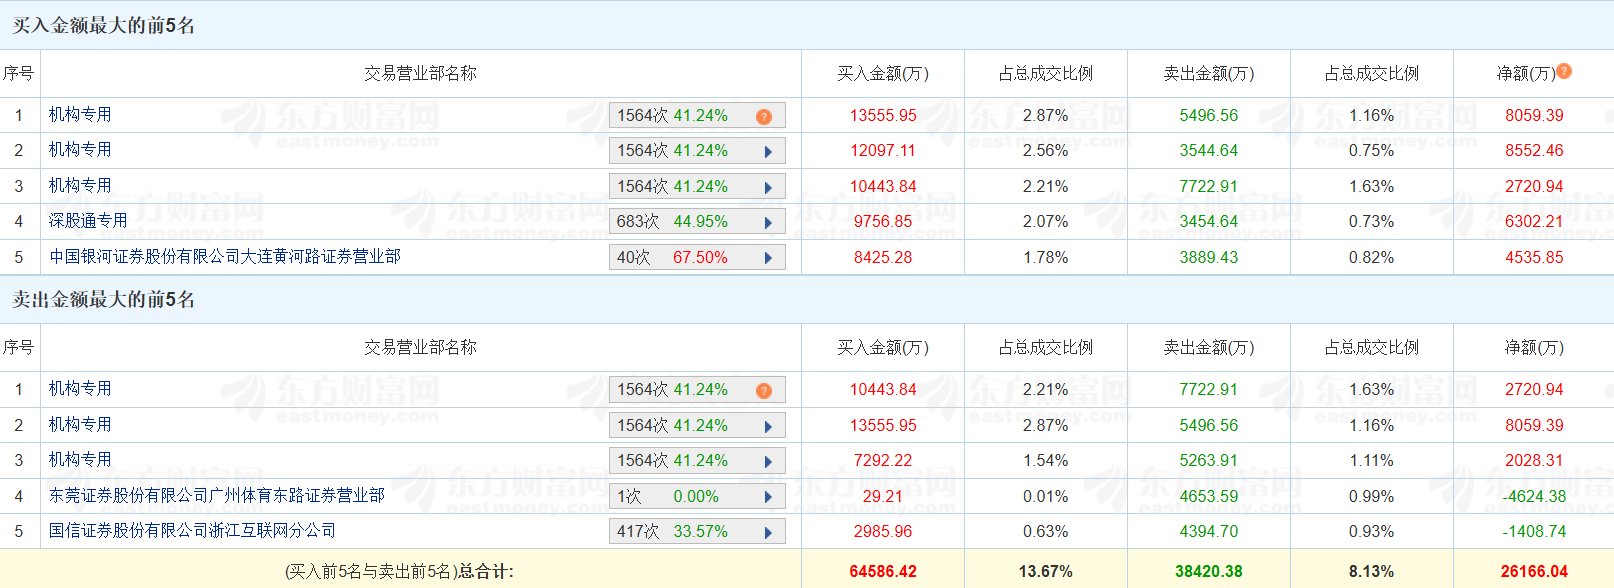Click the 40次 67.50% stats badge
Viewport: 1614px width, 588px height.
click(672, 257)
